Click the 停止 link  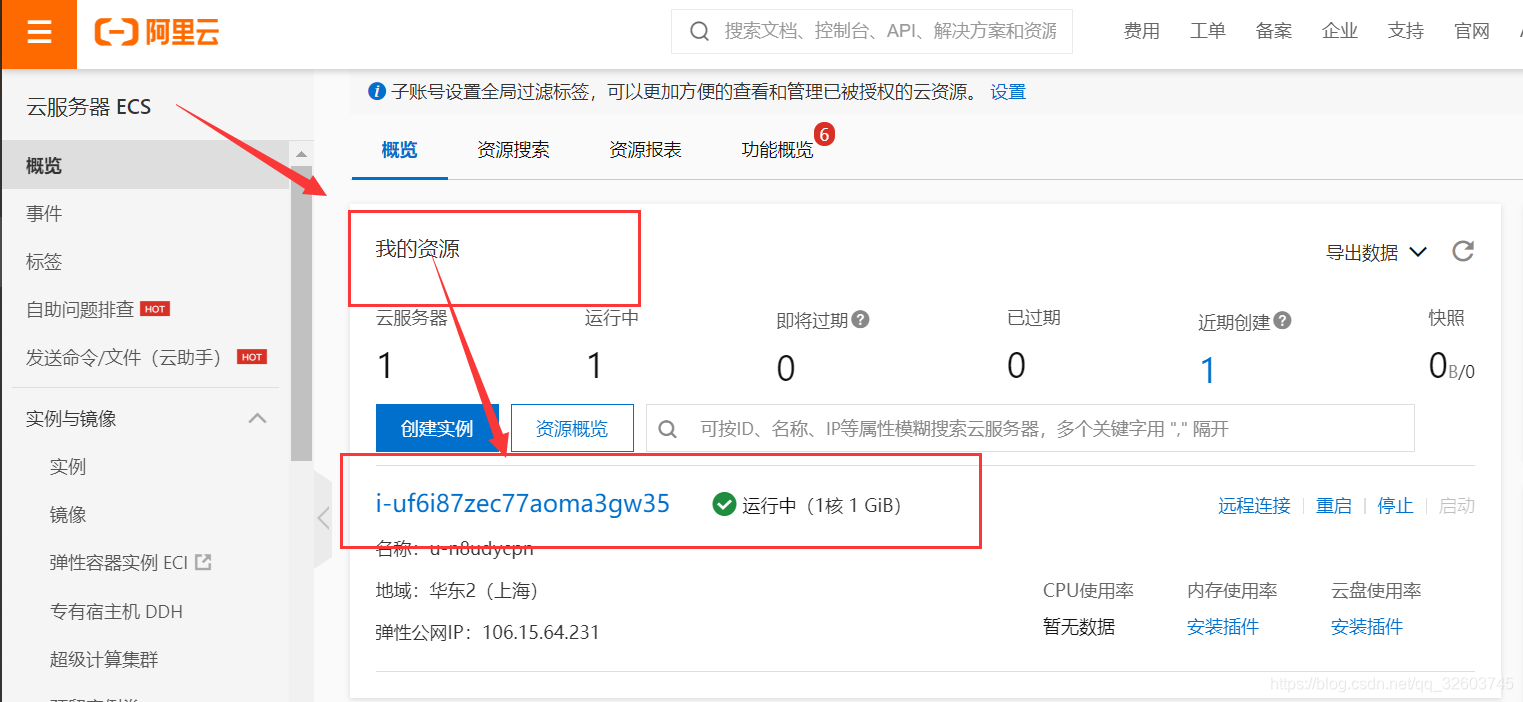click(1396, 505)
